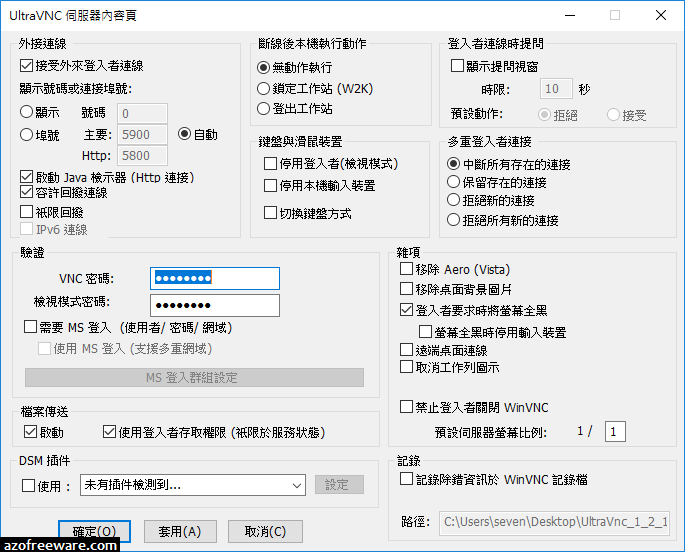This screenshot has height=552, width=685.
Task: Enable 停用登入者(檢視模式) checkbox
Action: tap(270, 164)
